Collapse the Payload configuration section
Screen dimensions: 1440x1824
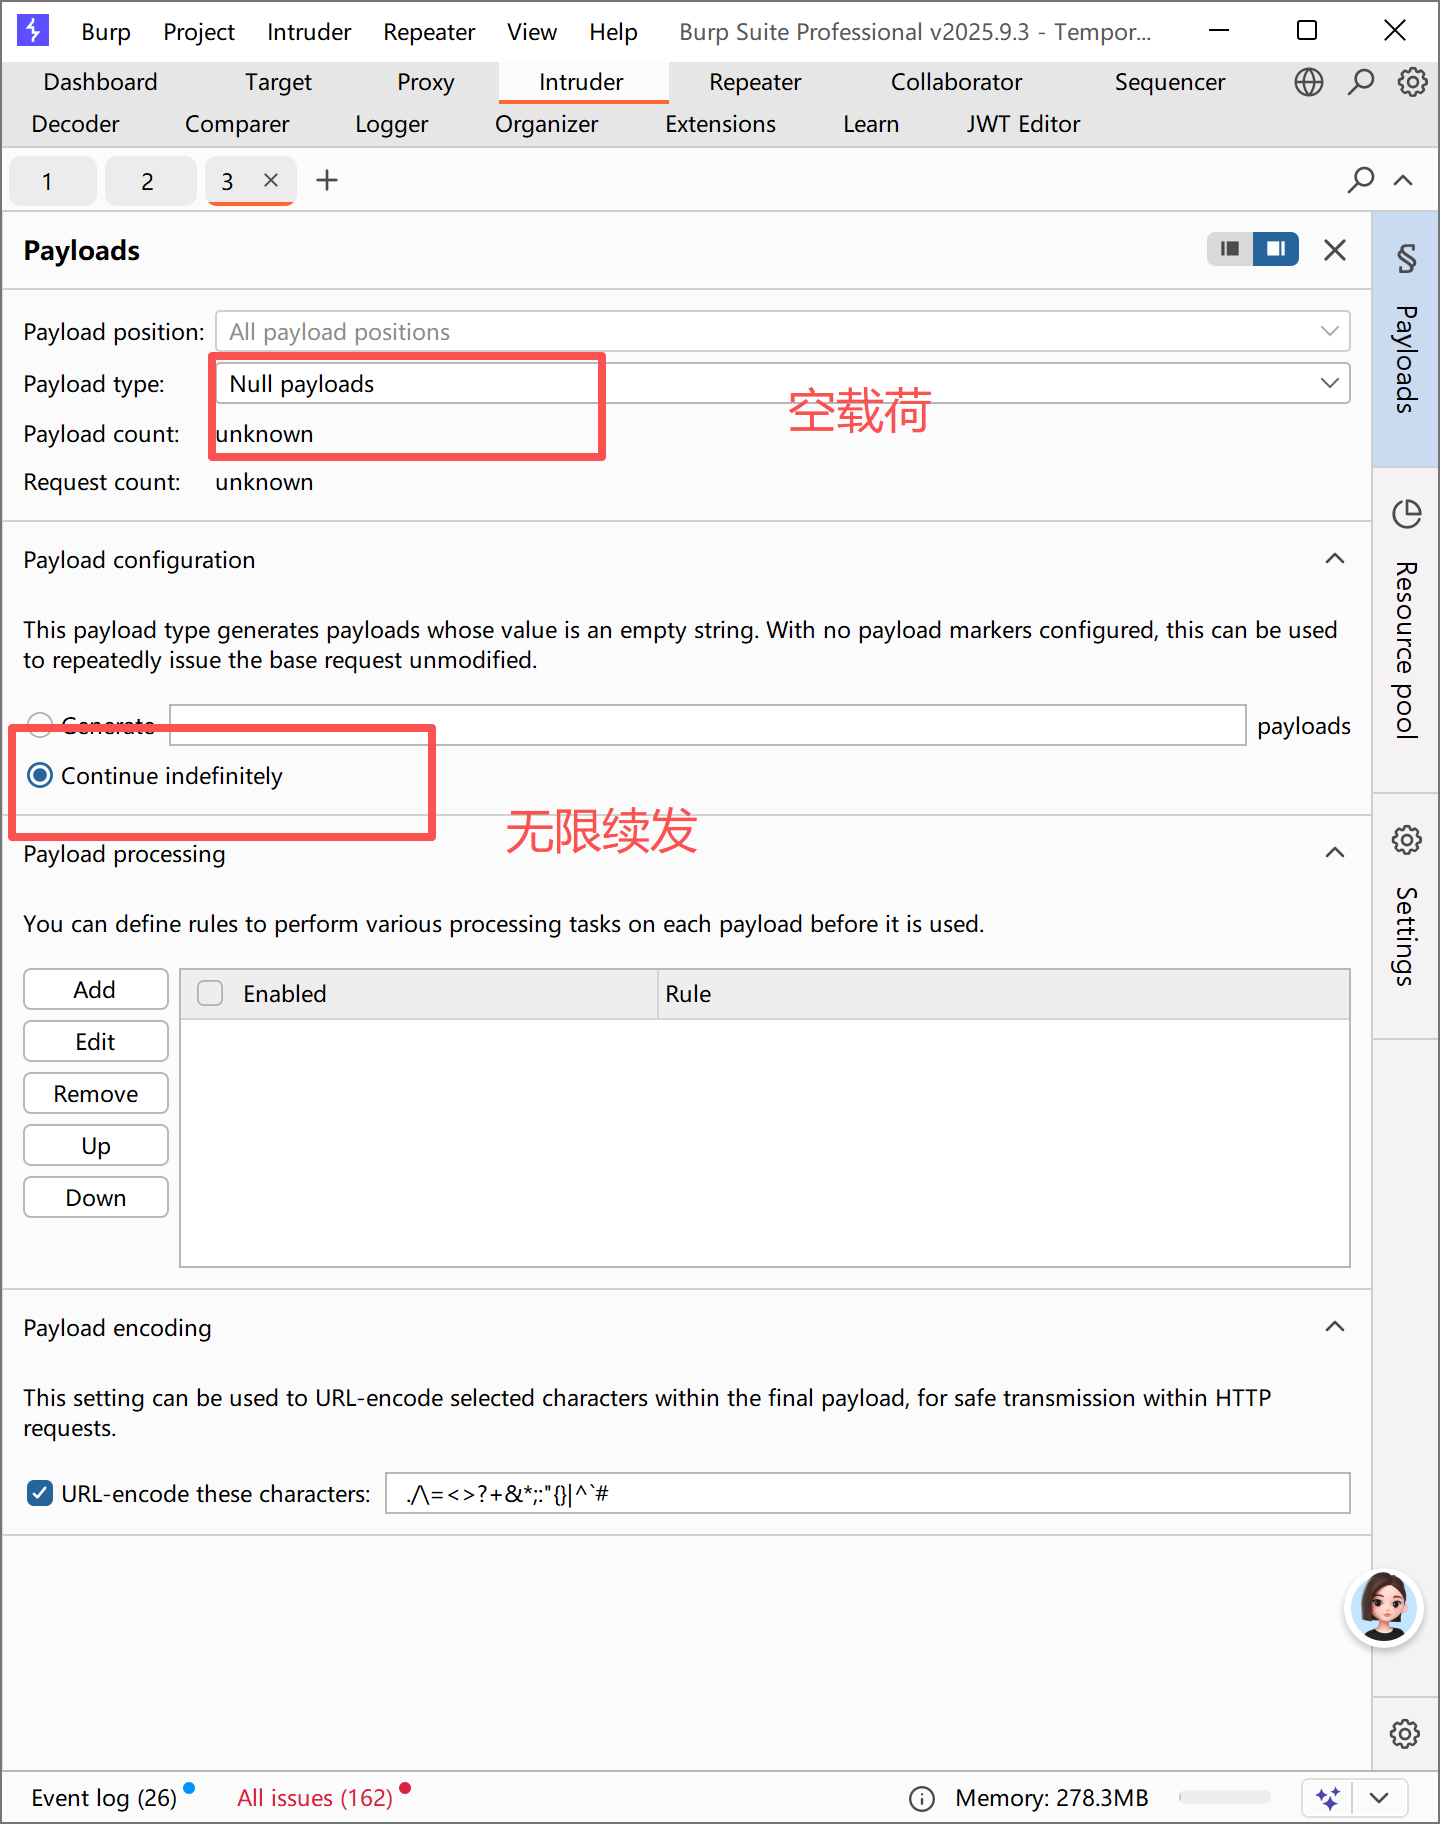(x=1335, y=559)
